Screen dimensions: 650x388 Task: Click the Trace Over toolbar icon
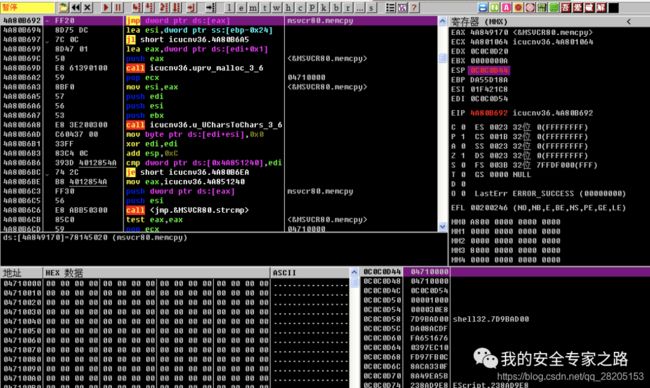point(177,7)
